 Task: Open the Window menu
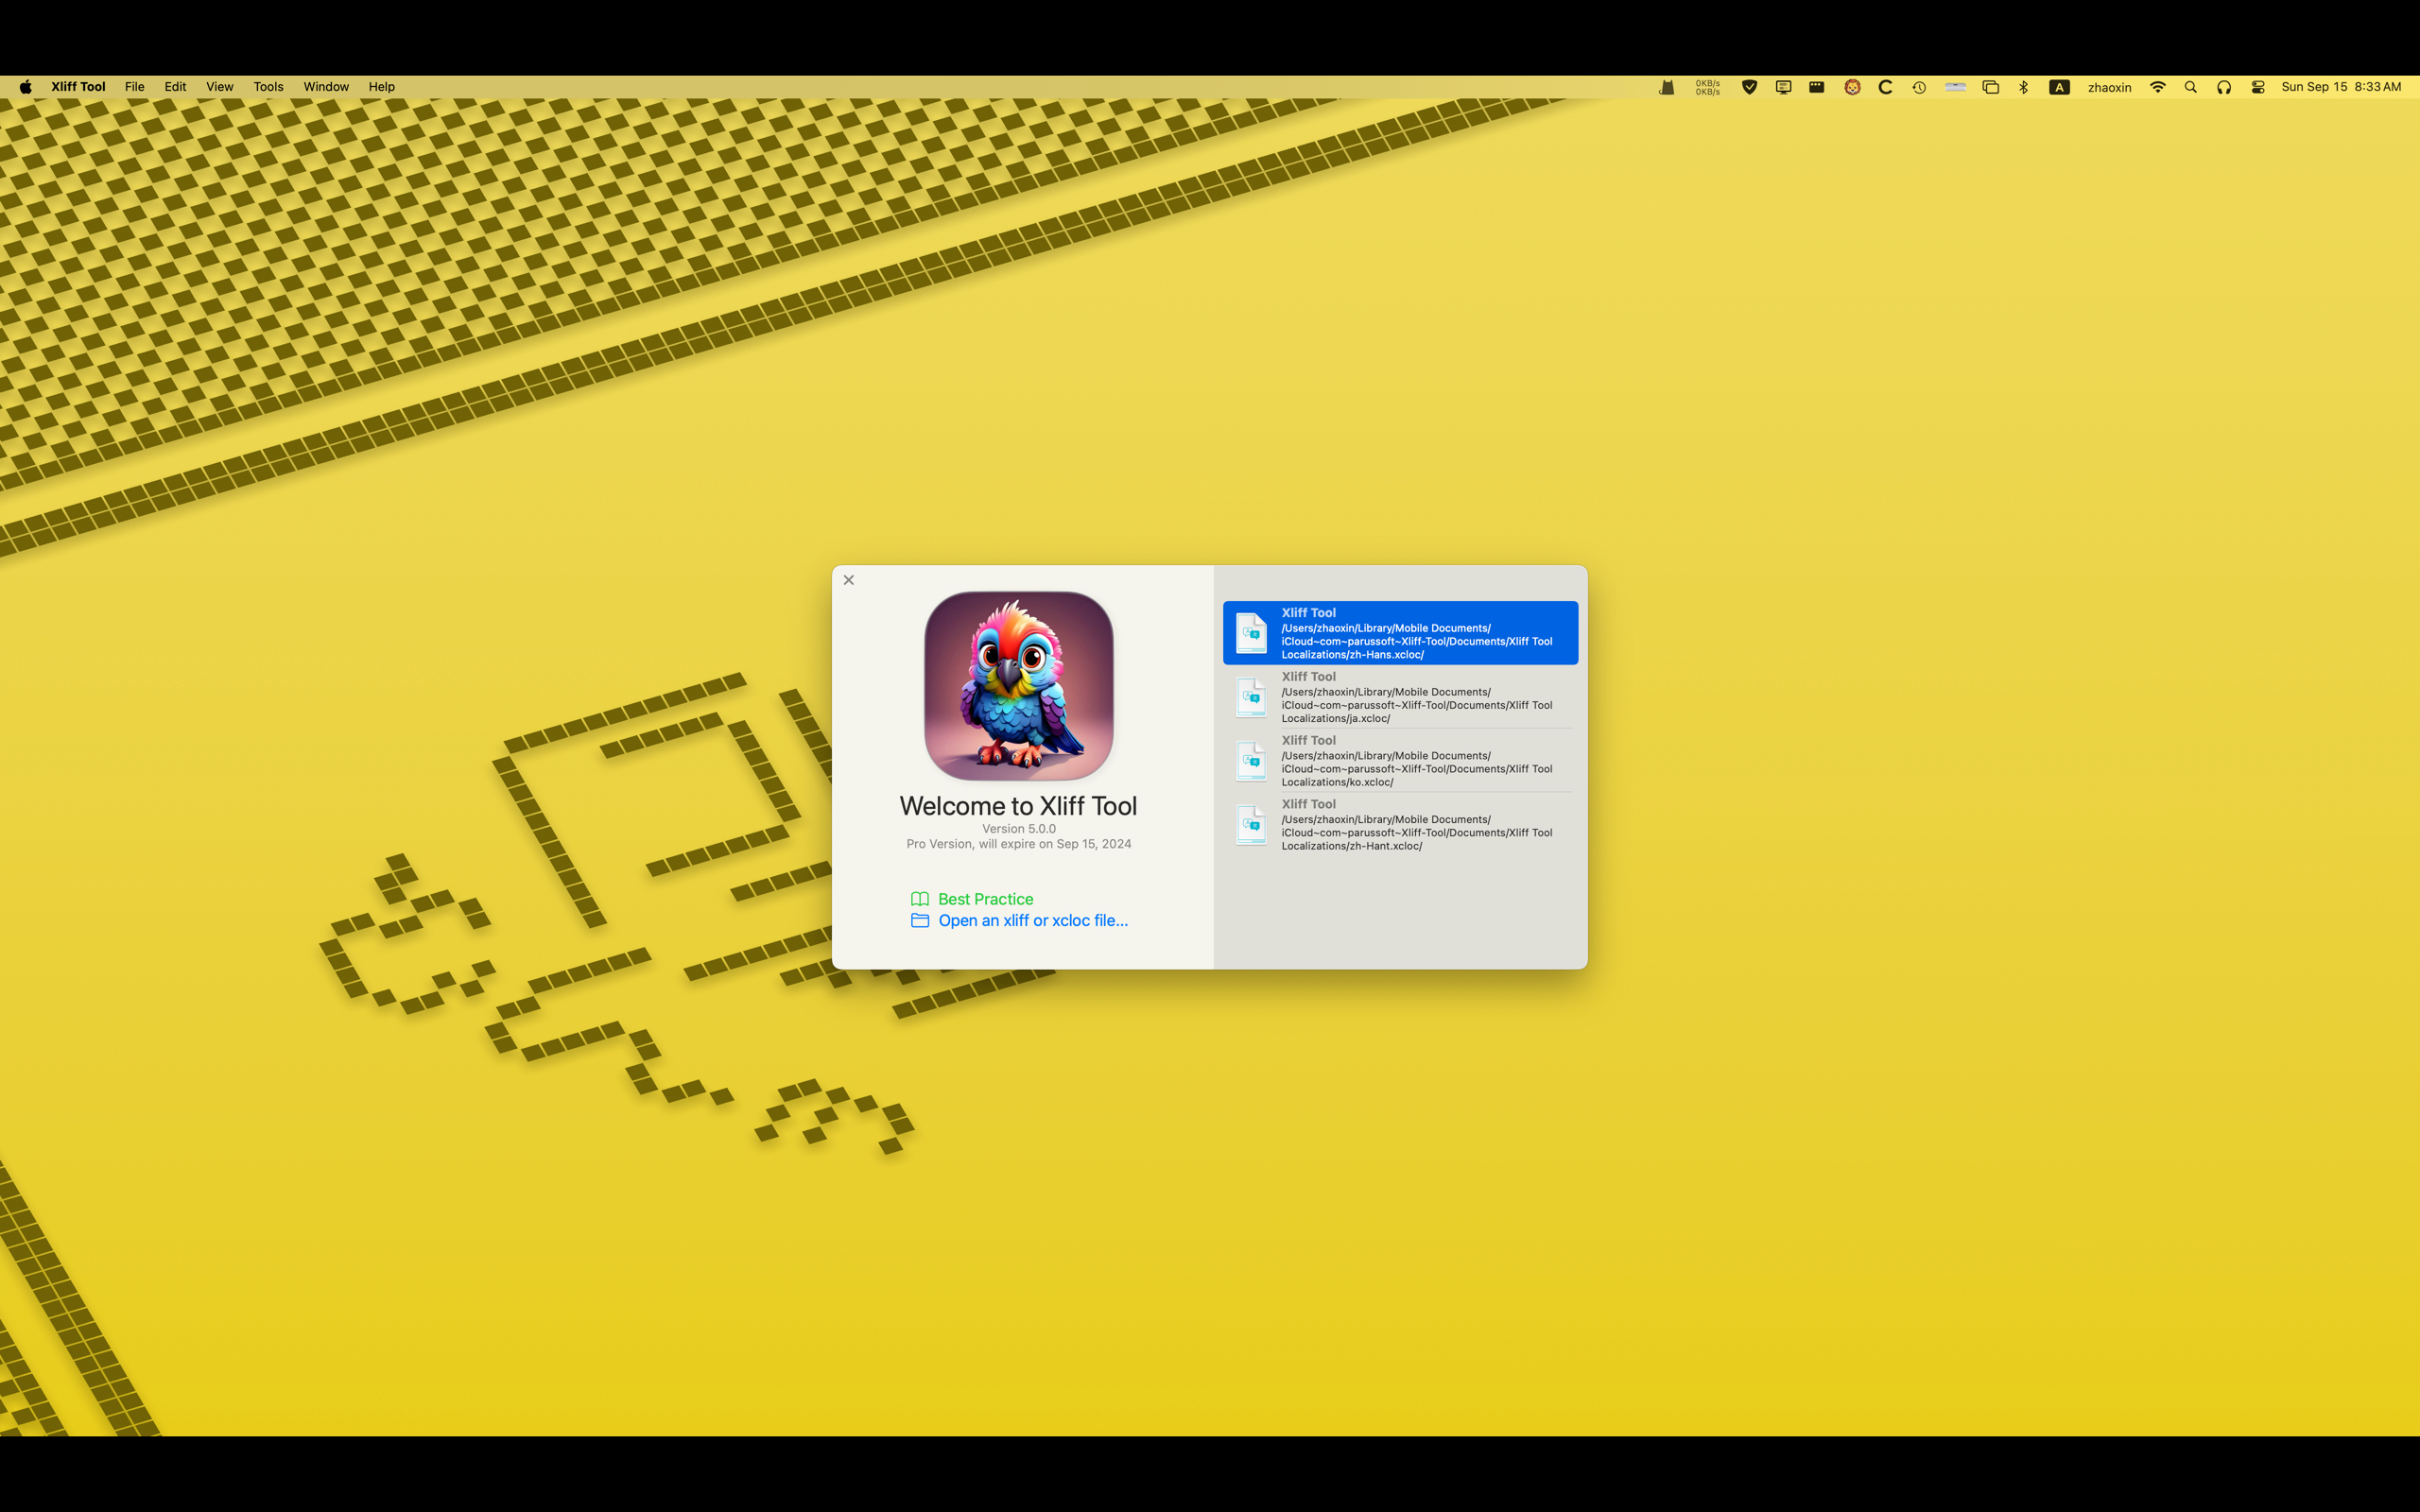(326, 87)
